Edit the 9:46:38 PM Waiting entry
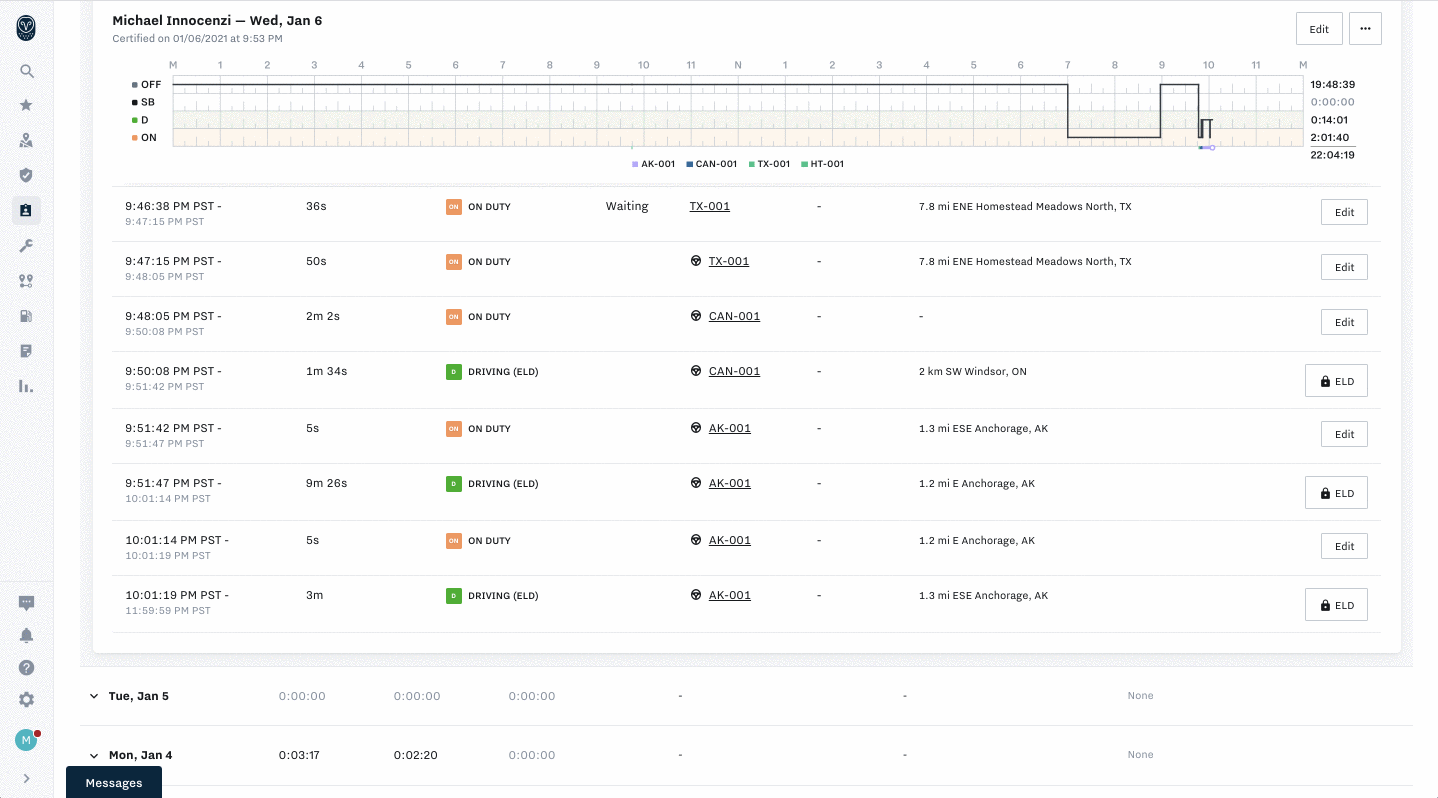1438x798 pixels. 1344,212
